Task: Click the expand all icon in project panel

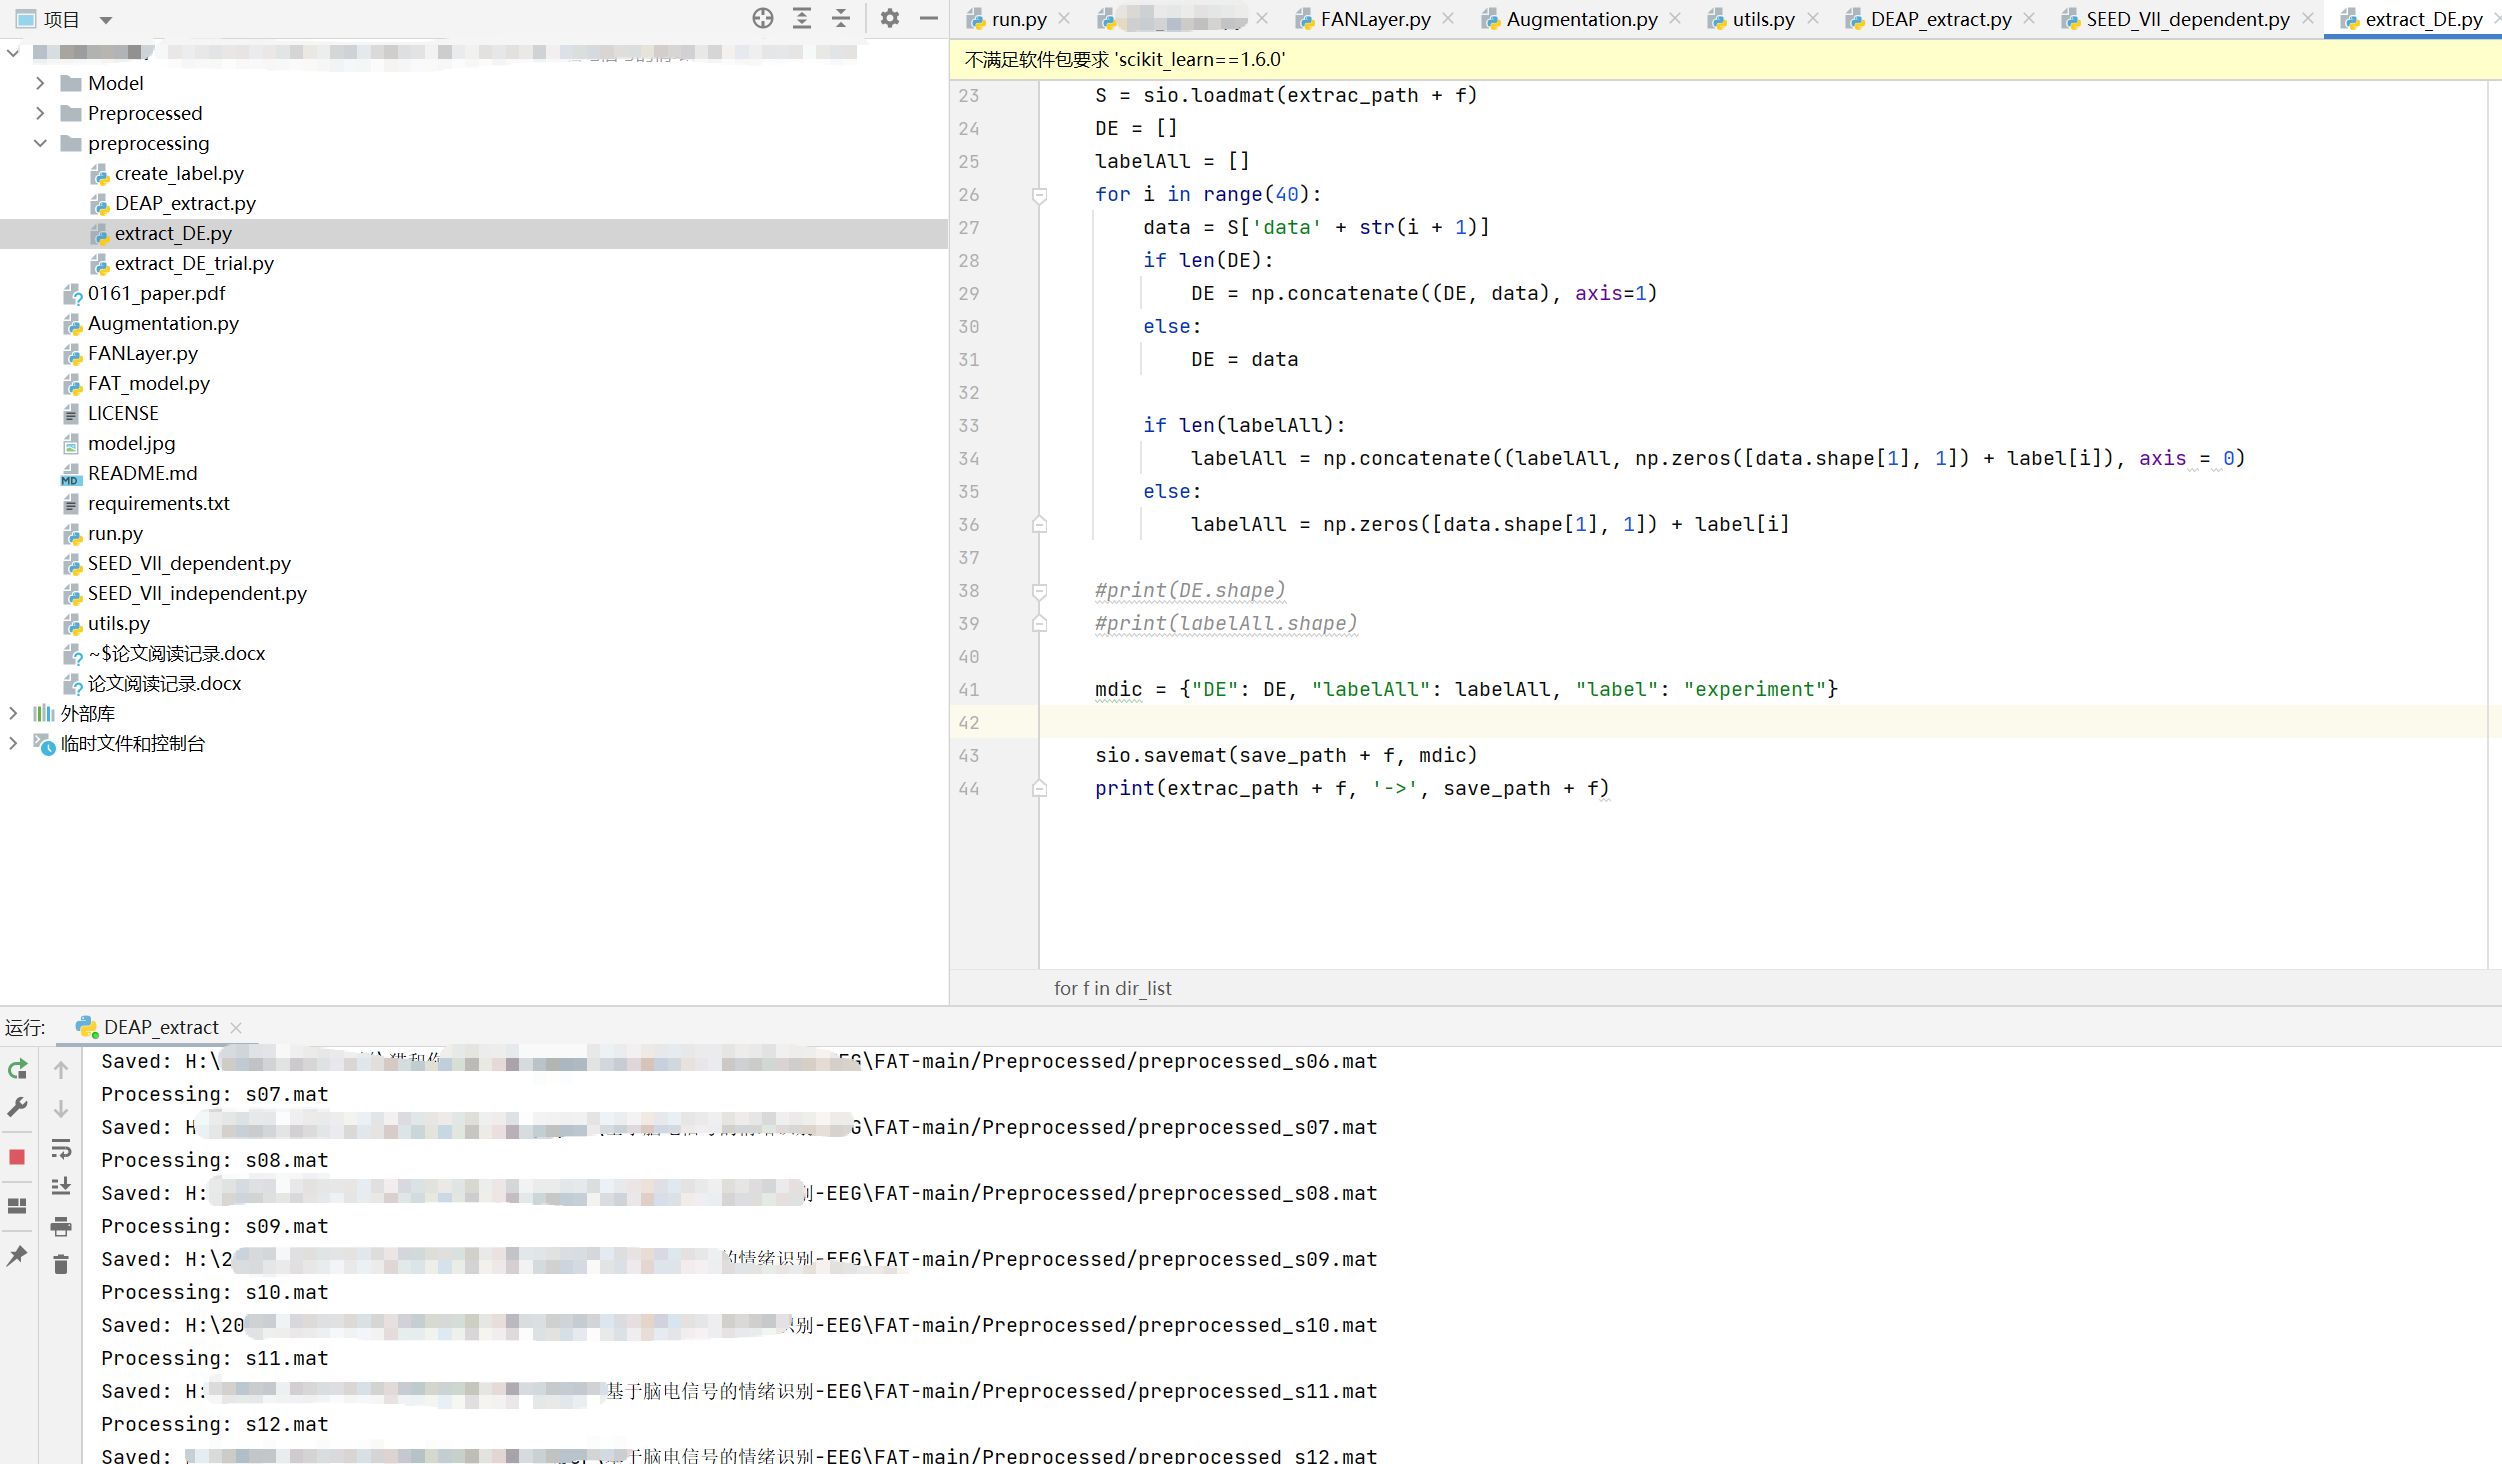Action: [x=802, y=18]
